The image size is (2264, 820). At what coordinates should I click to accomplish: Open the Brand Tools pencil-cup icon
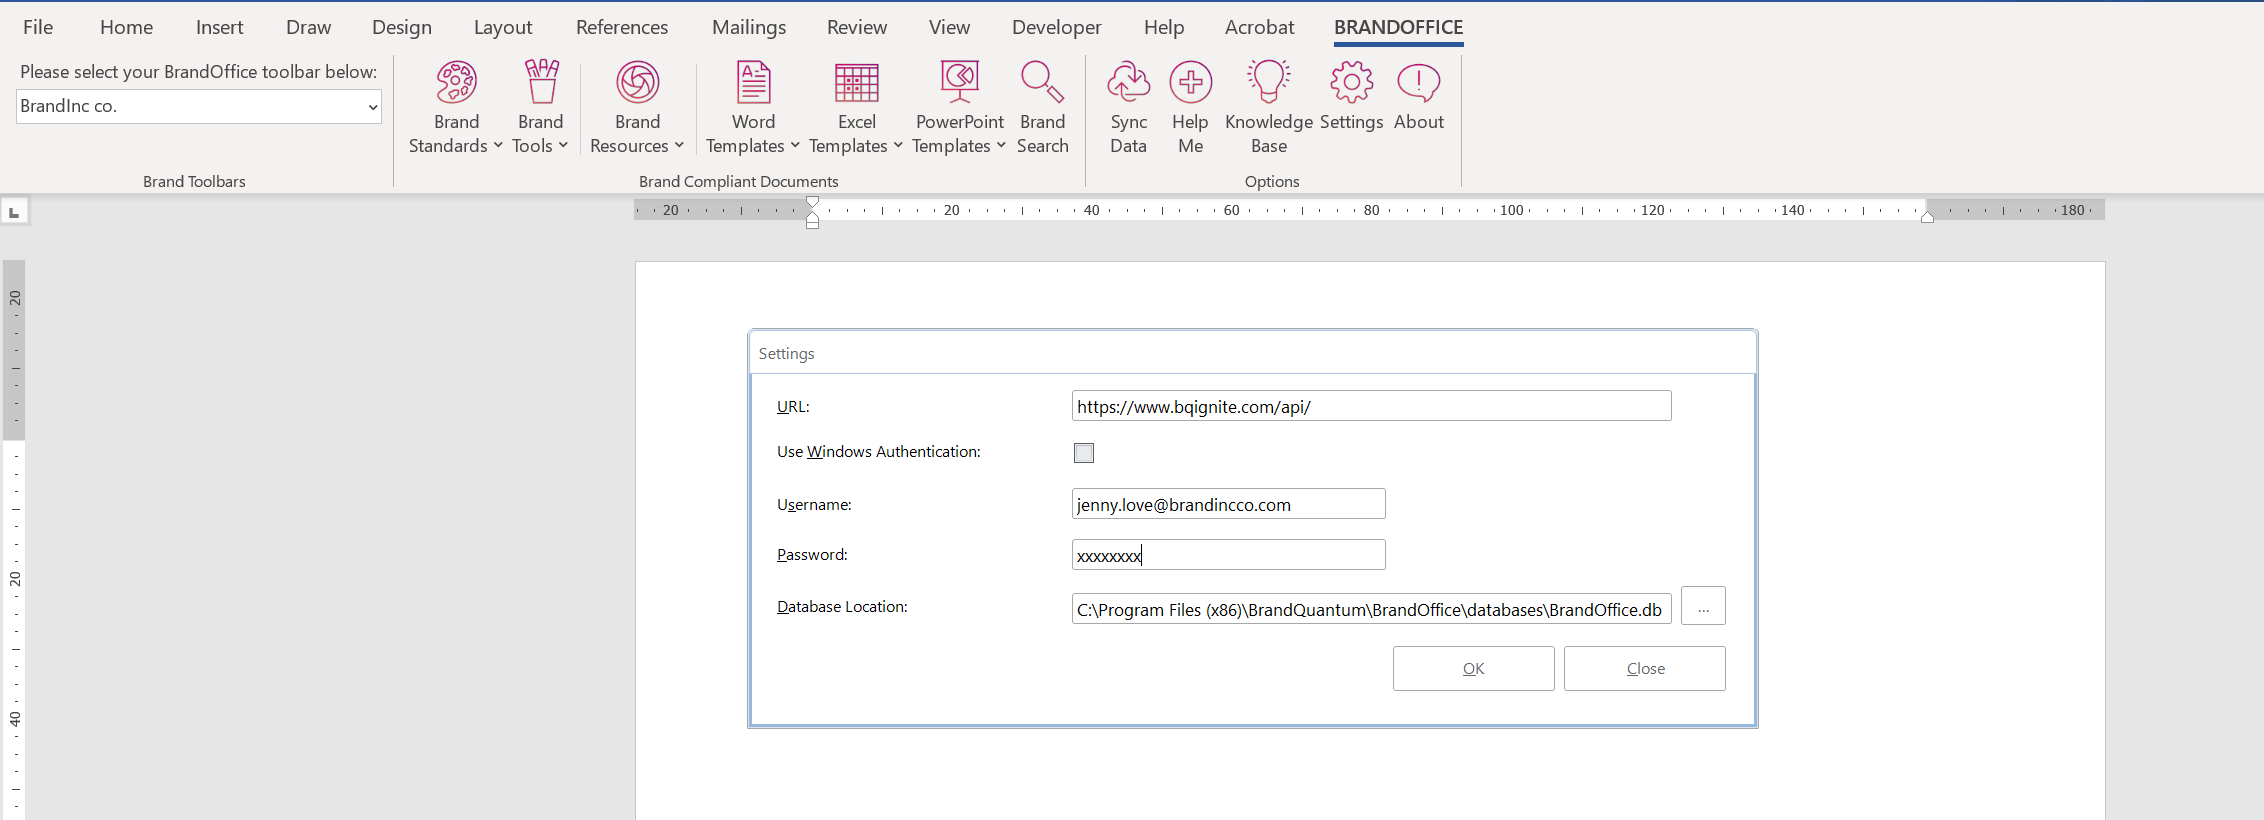(541, 83)
